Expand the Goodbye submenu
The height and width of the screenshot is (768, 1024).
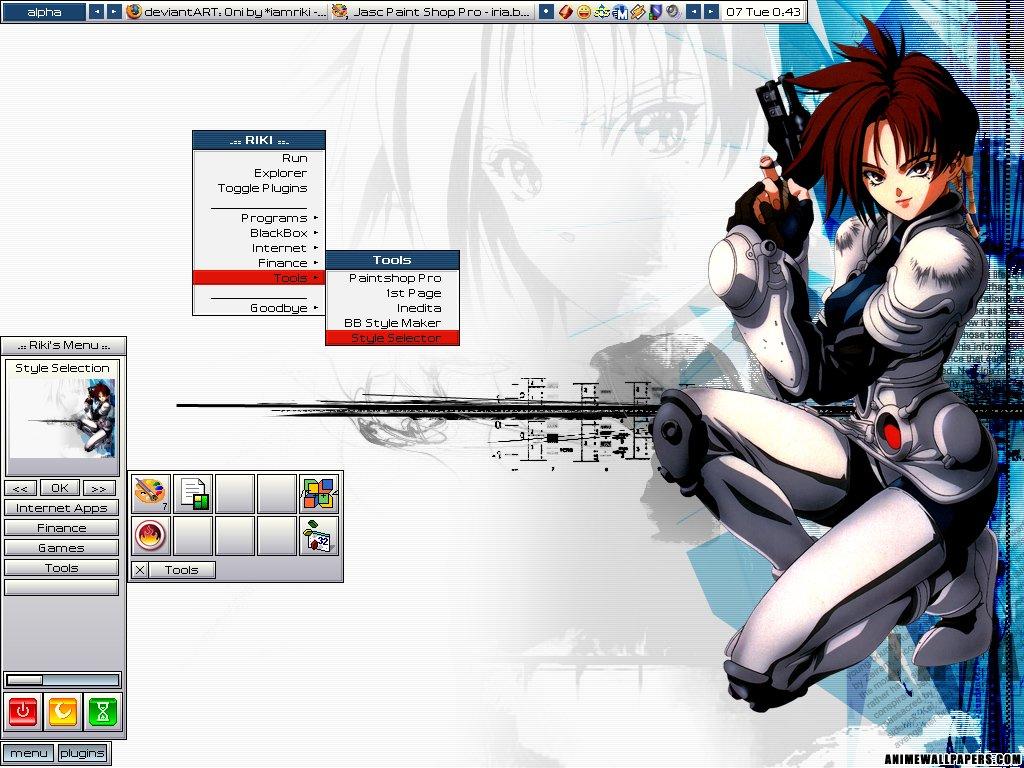tap(259, 308)
